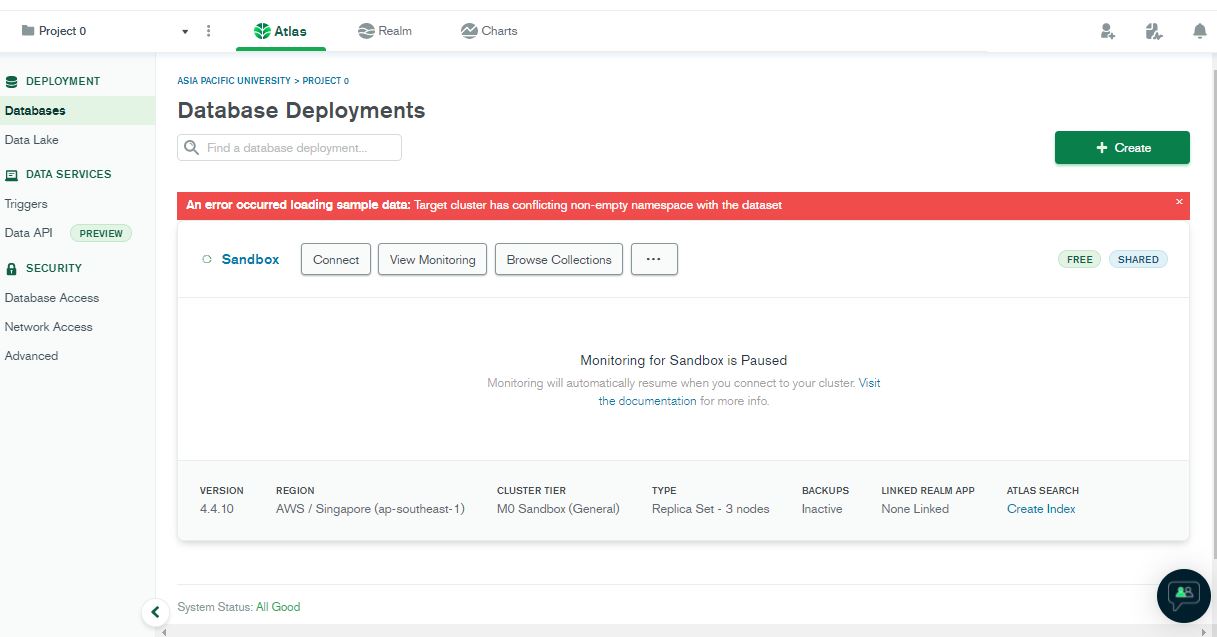Open the Triggers page
This screenshot has height=637, width=1217.
pos(25,203)
